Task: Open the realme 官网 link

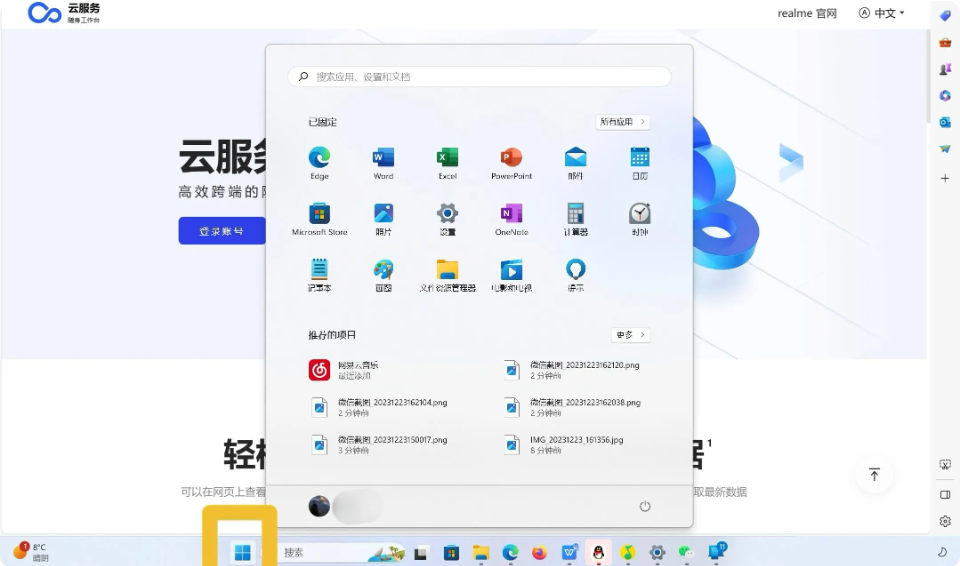Action: [807, 13]
